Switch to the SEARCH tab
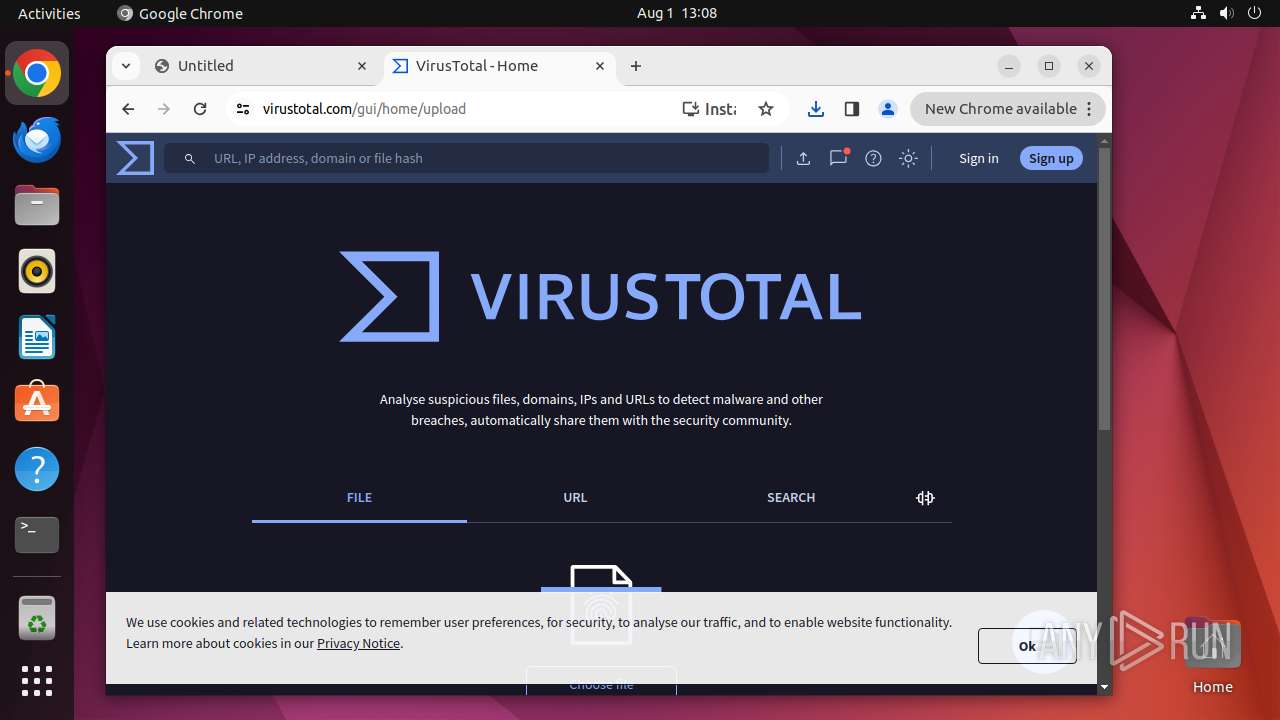 point(791,497)
